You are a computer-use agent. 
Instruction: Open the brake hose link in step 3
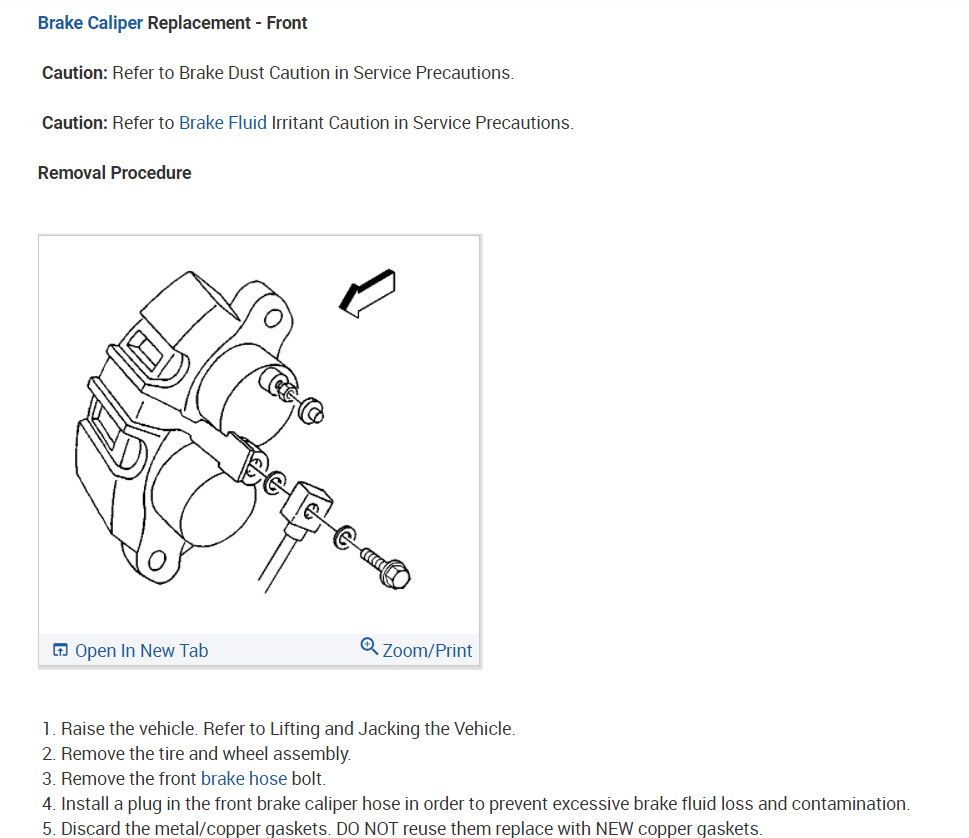244,779
